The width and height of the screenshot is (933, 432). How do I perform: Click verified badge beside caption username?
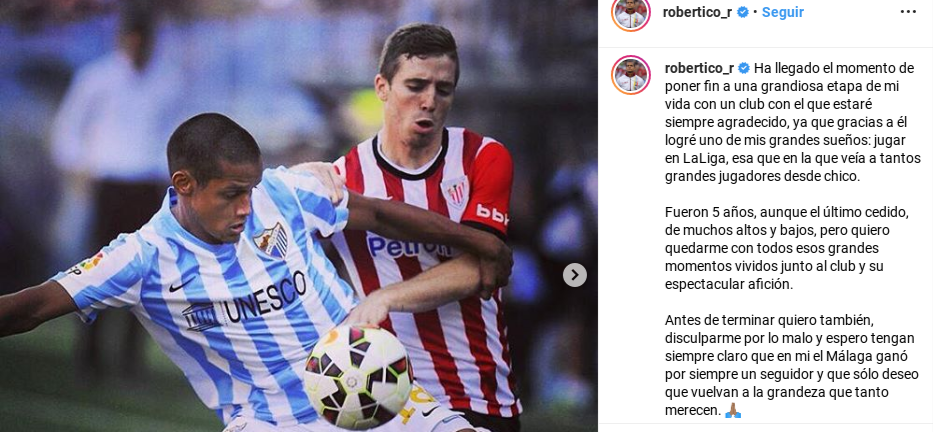(744, 68)
